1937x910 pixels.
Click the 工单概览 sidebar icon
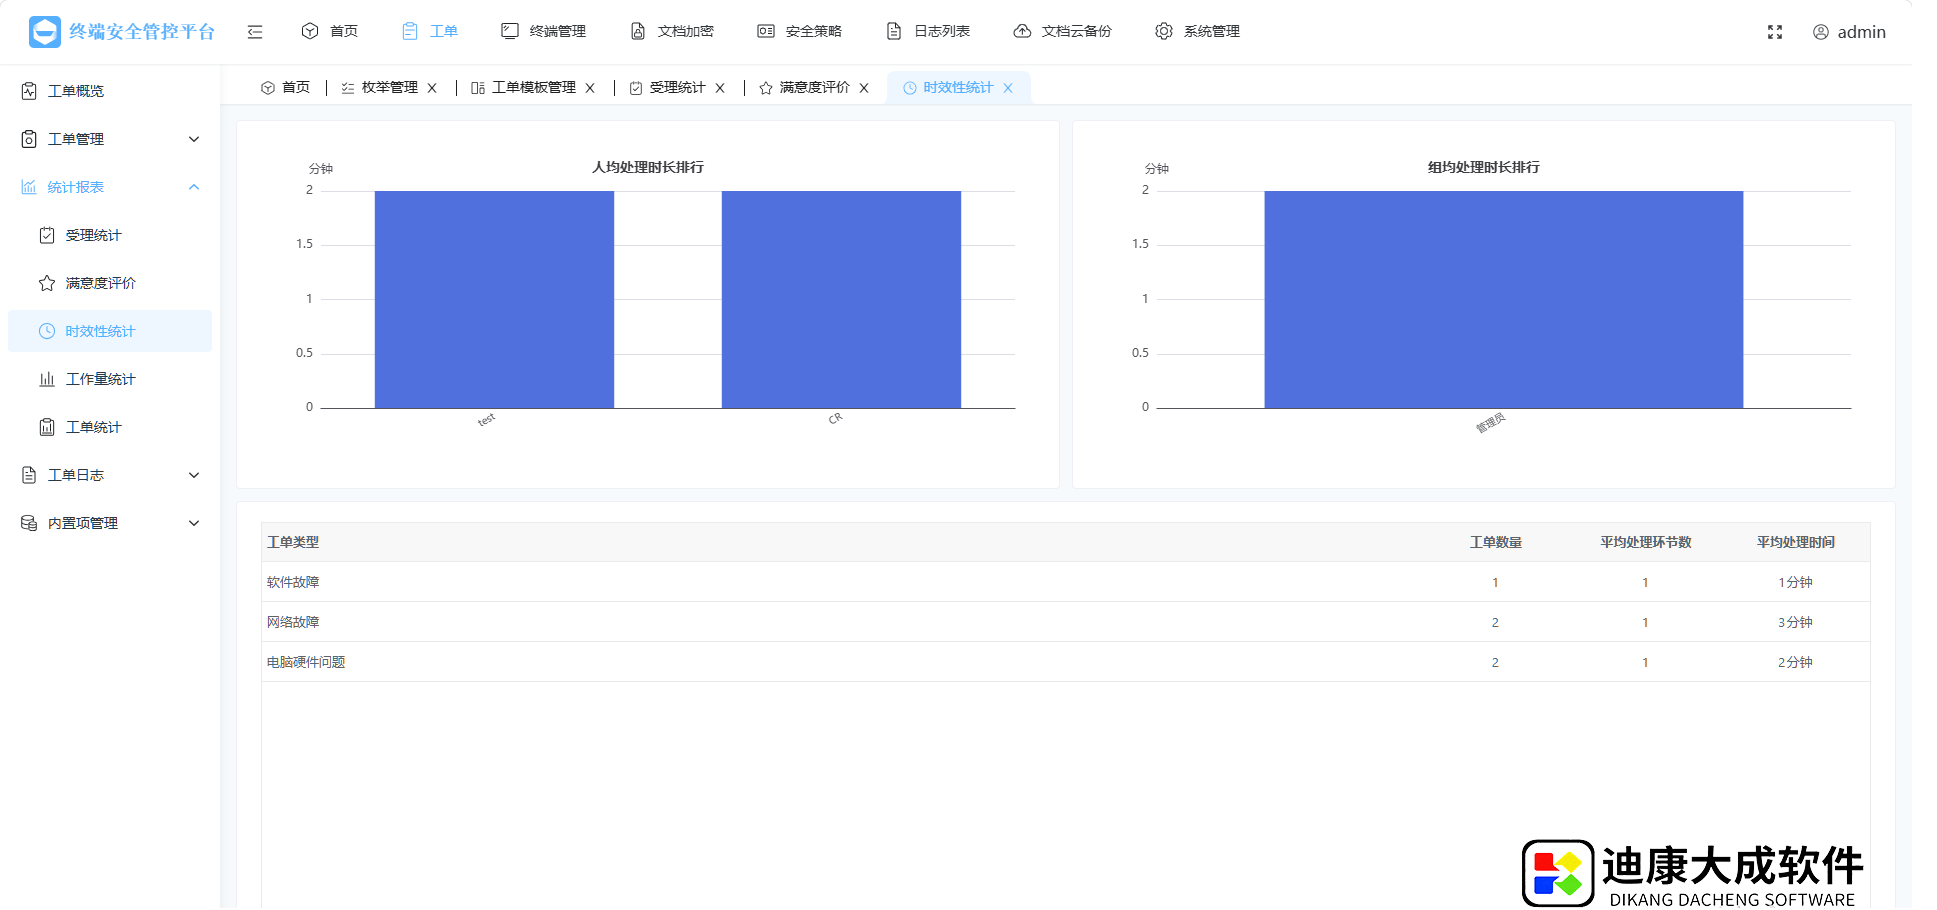coord(29,91)
